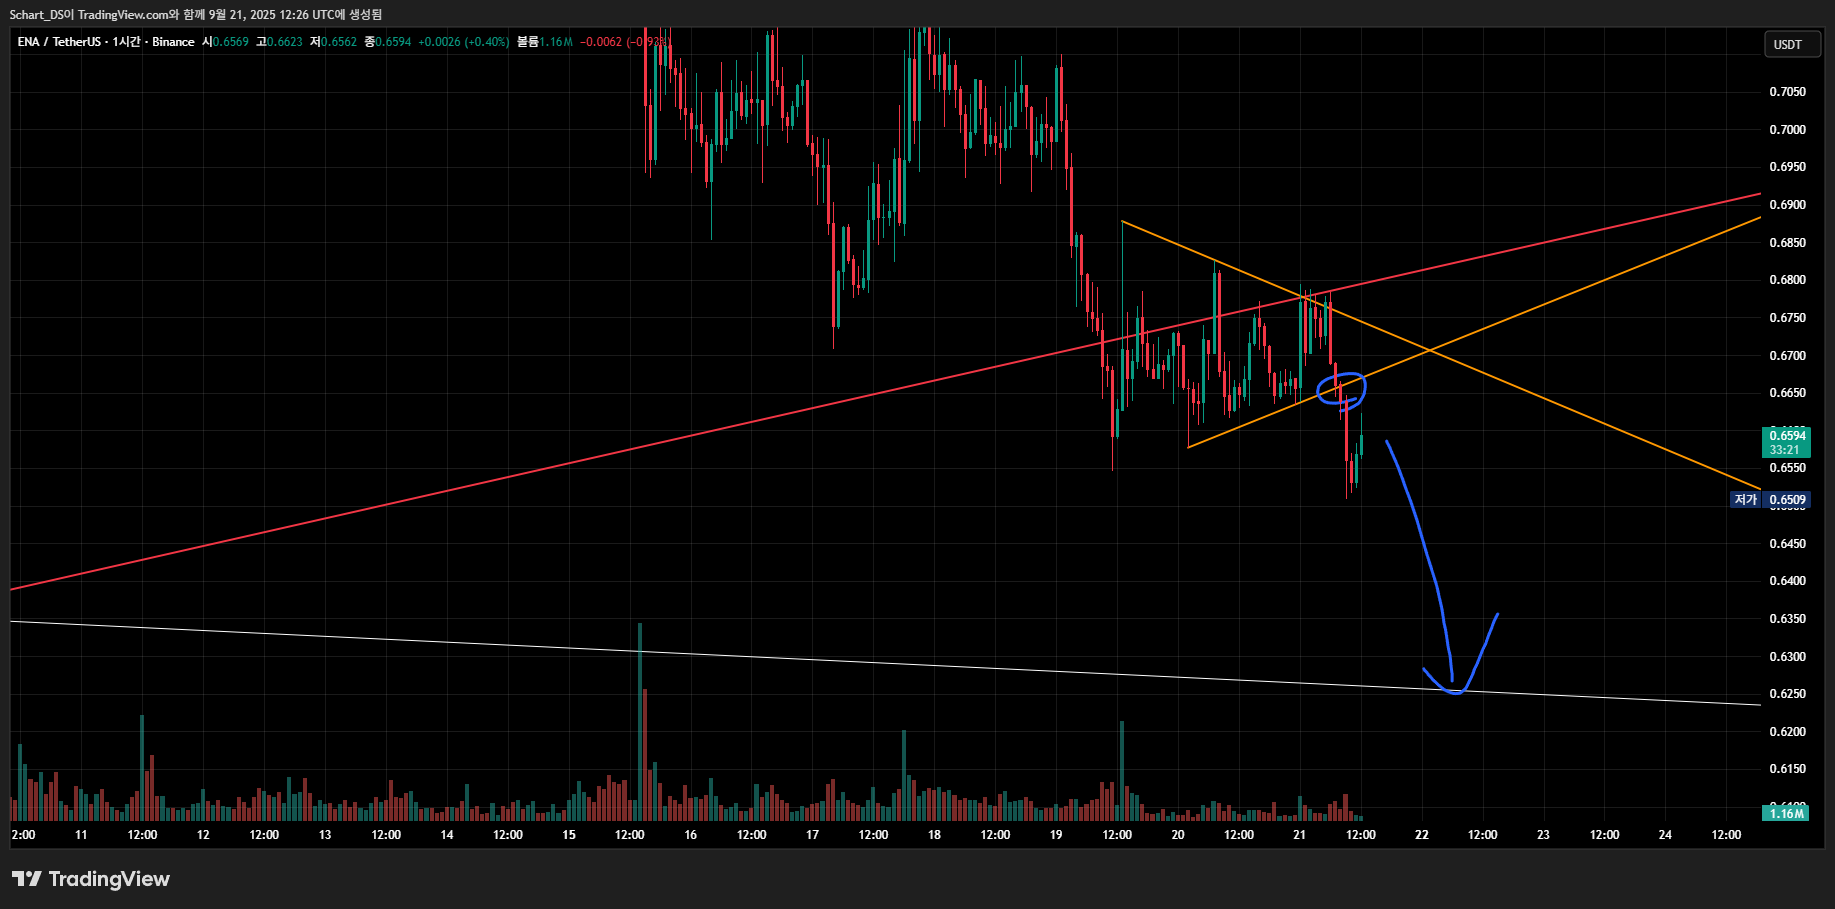Click the high value 0.6623 in legend
Image resolution: width=1835 pixels, height=909 pixels.
pyautogui.click(x=284, y=42)
